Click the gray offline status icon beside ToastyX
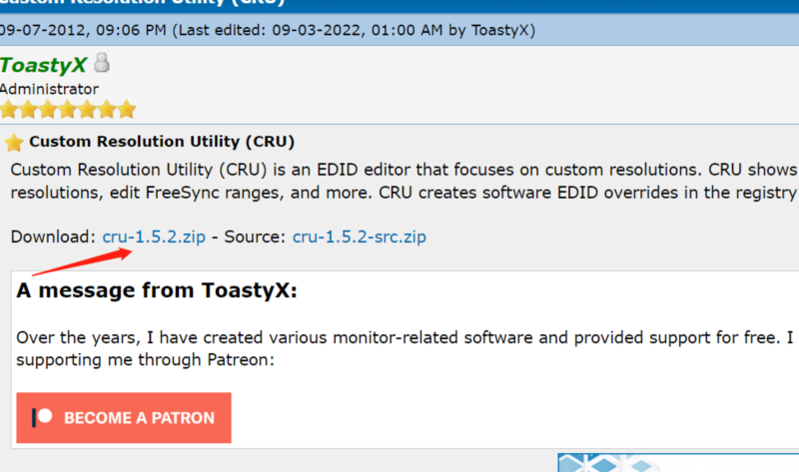The image size is (799, 472). tap(102, 64)
